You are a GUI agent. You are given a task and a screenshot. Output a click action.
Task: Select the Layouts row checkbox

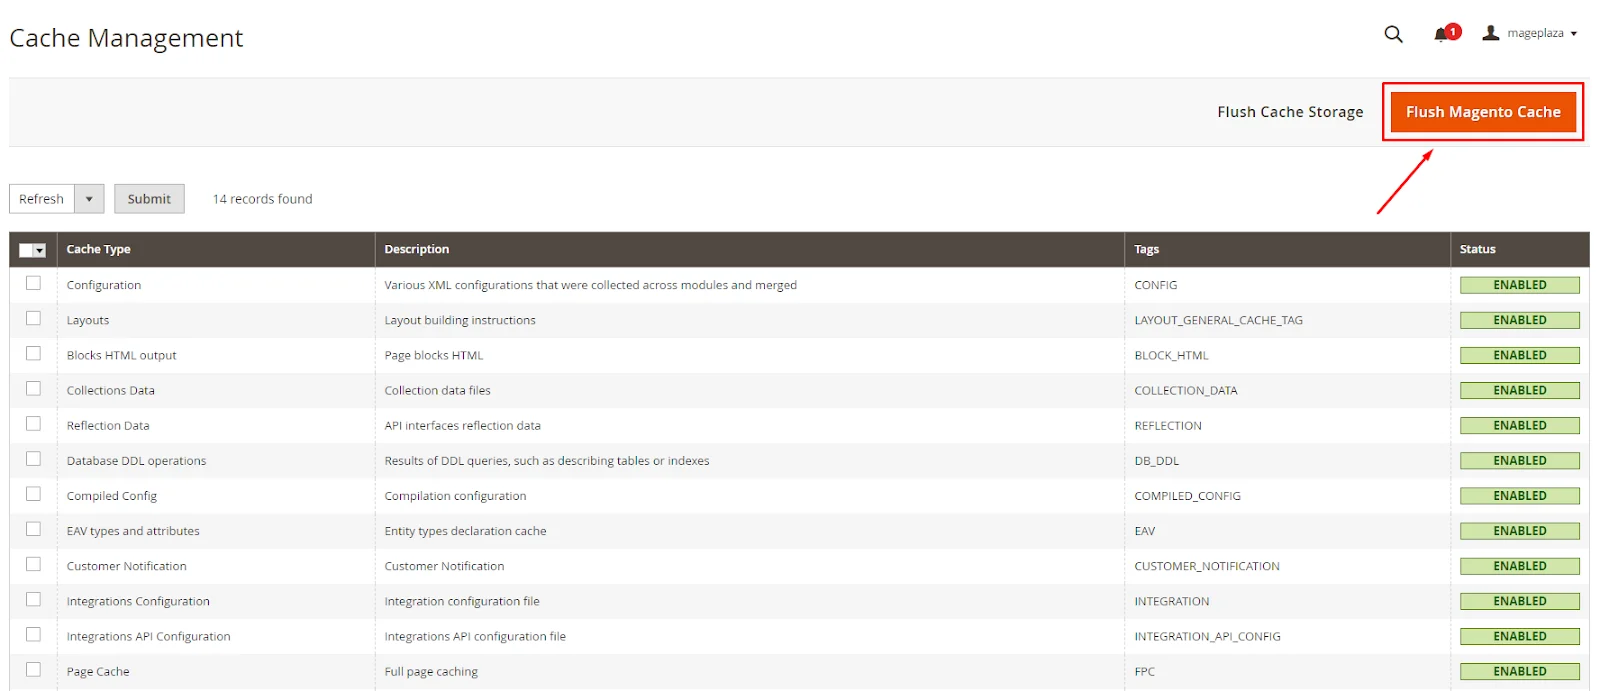[33, 318]
